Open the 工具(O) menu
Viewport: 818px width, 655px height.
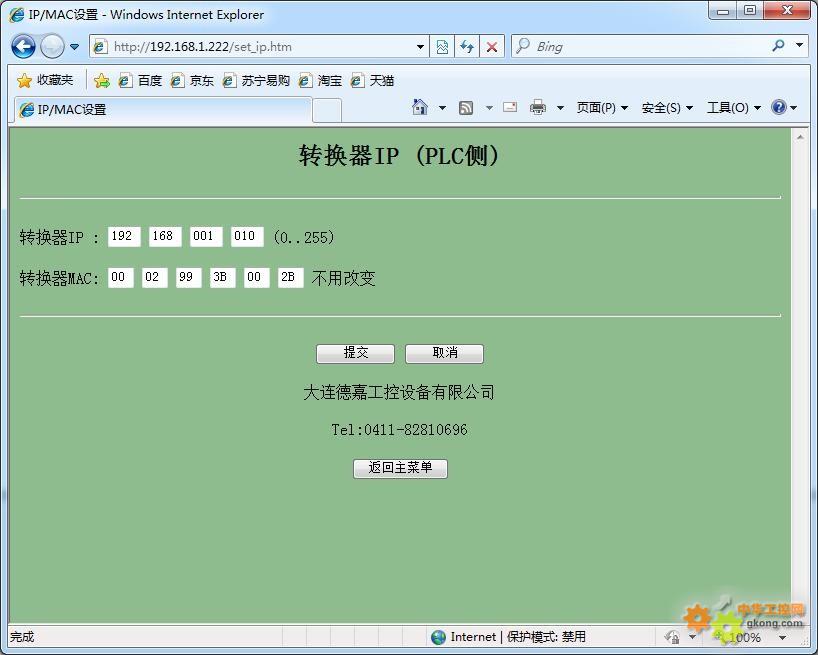pyautogui.click(x=733, y=108)
